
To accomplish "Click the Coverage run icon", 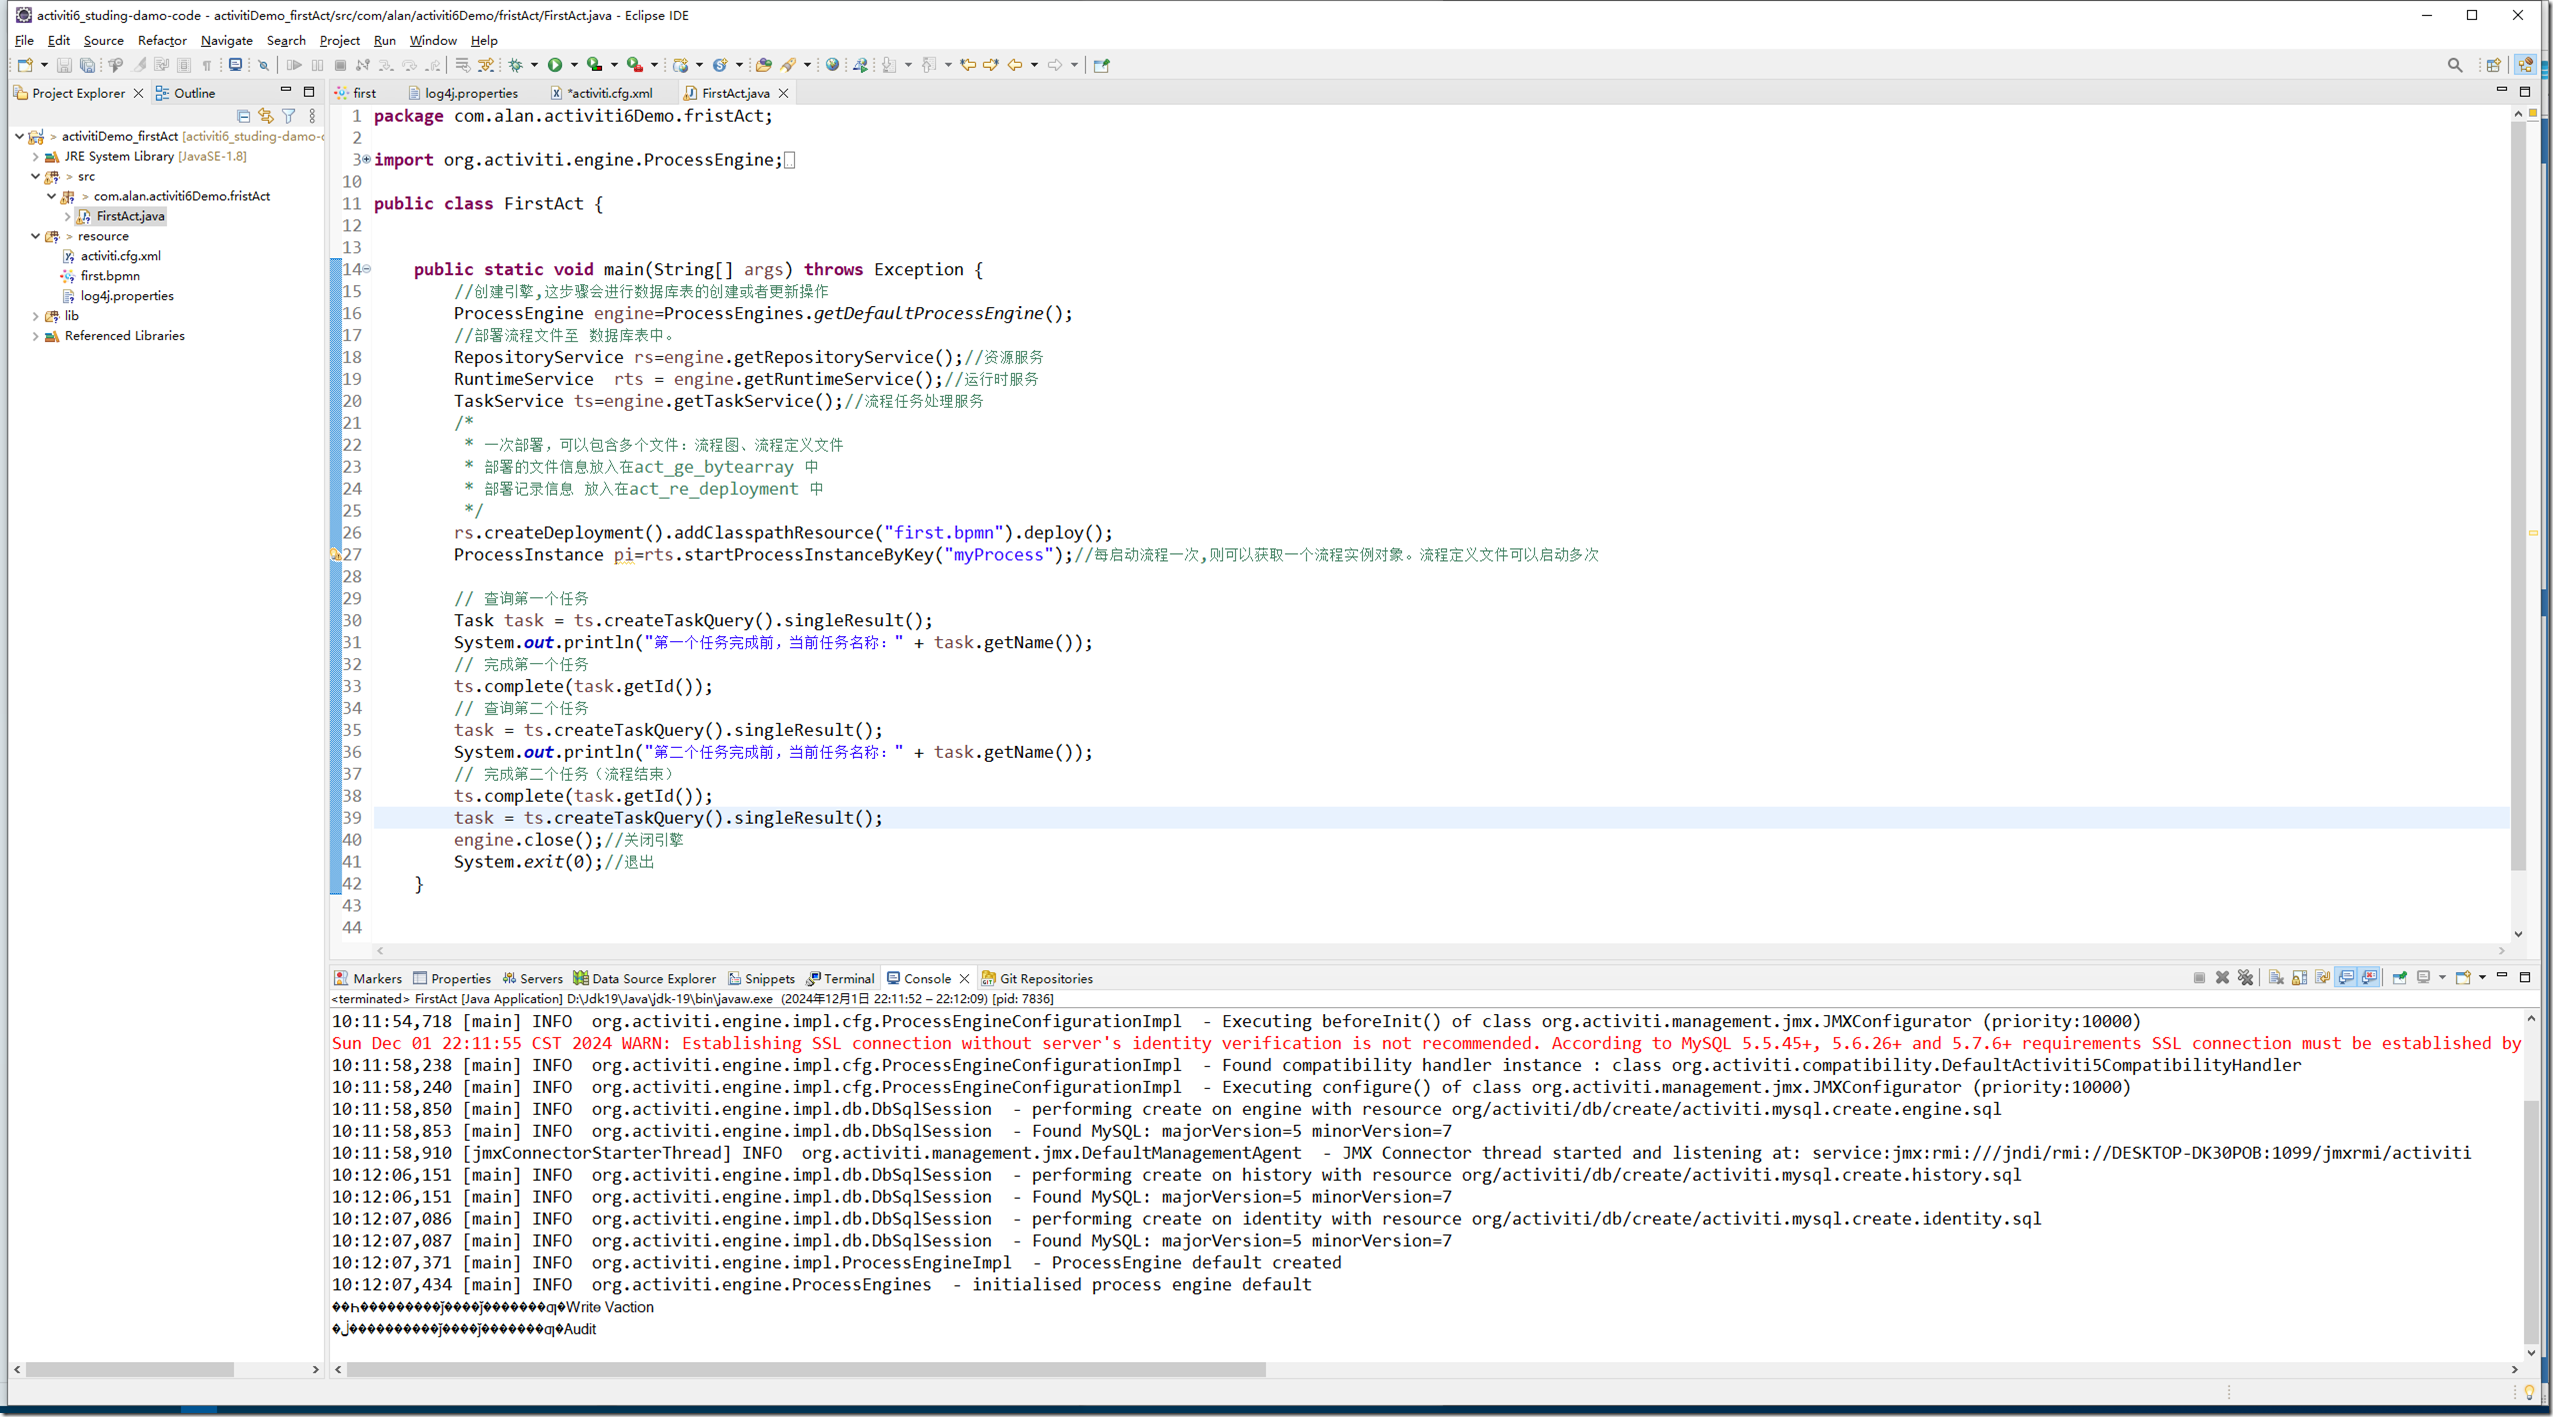I will coord(595,65).
